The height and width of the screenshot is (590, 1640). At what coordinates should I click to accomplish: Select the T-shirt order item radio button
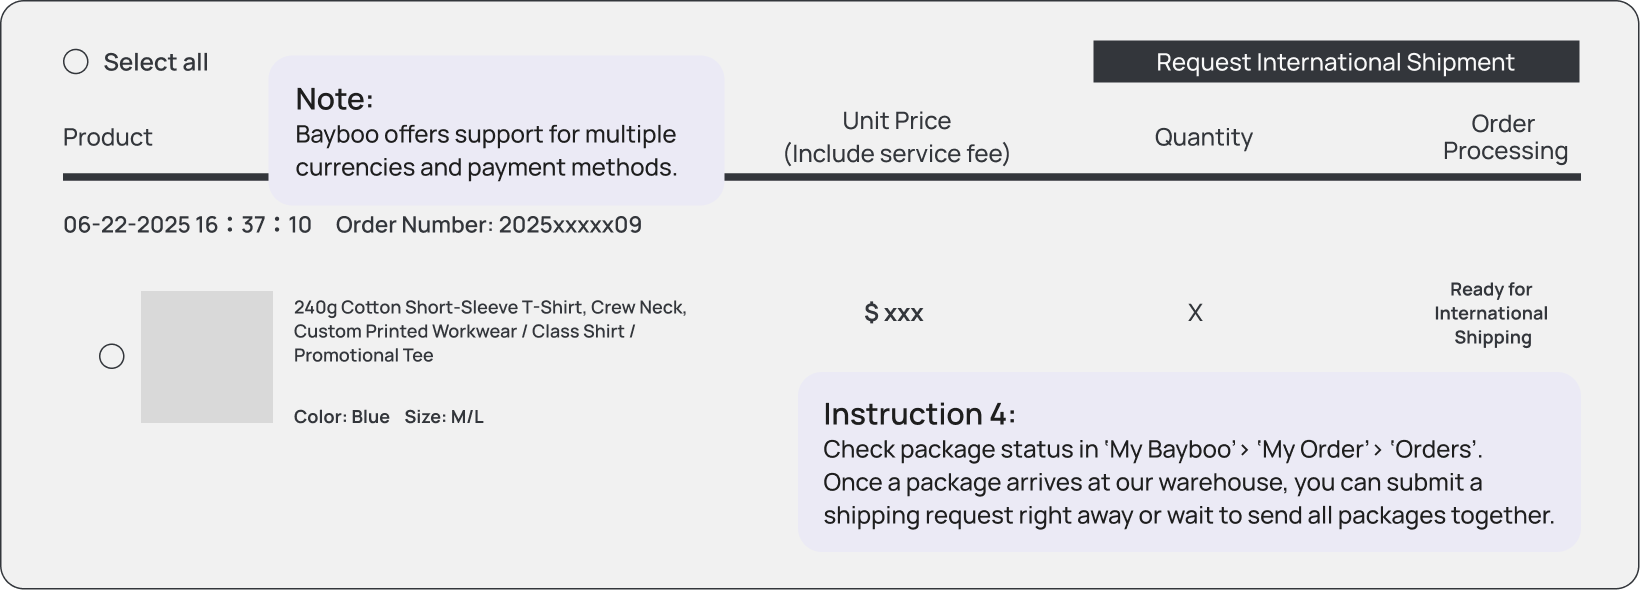pyautogui.click(x=112, y=357)
